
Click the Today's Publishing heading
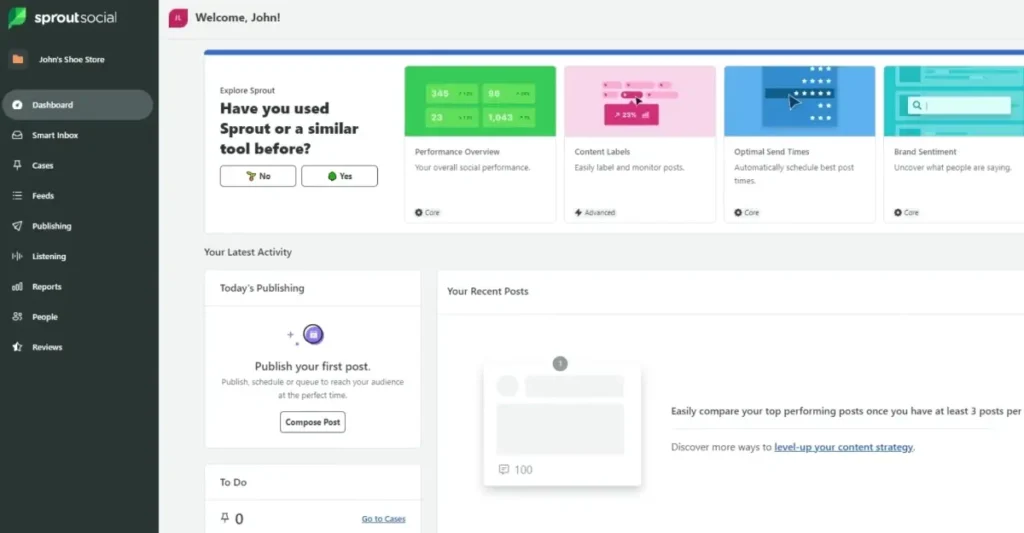(262, 288)
